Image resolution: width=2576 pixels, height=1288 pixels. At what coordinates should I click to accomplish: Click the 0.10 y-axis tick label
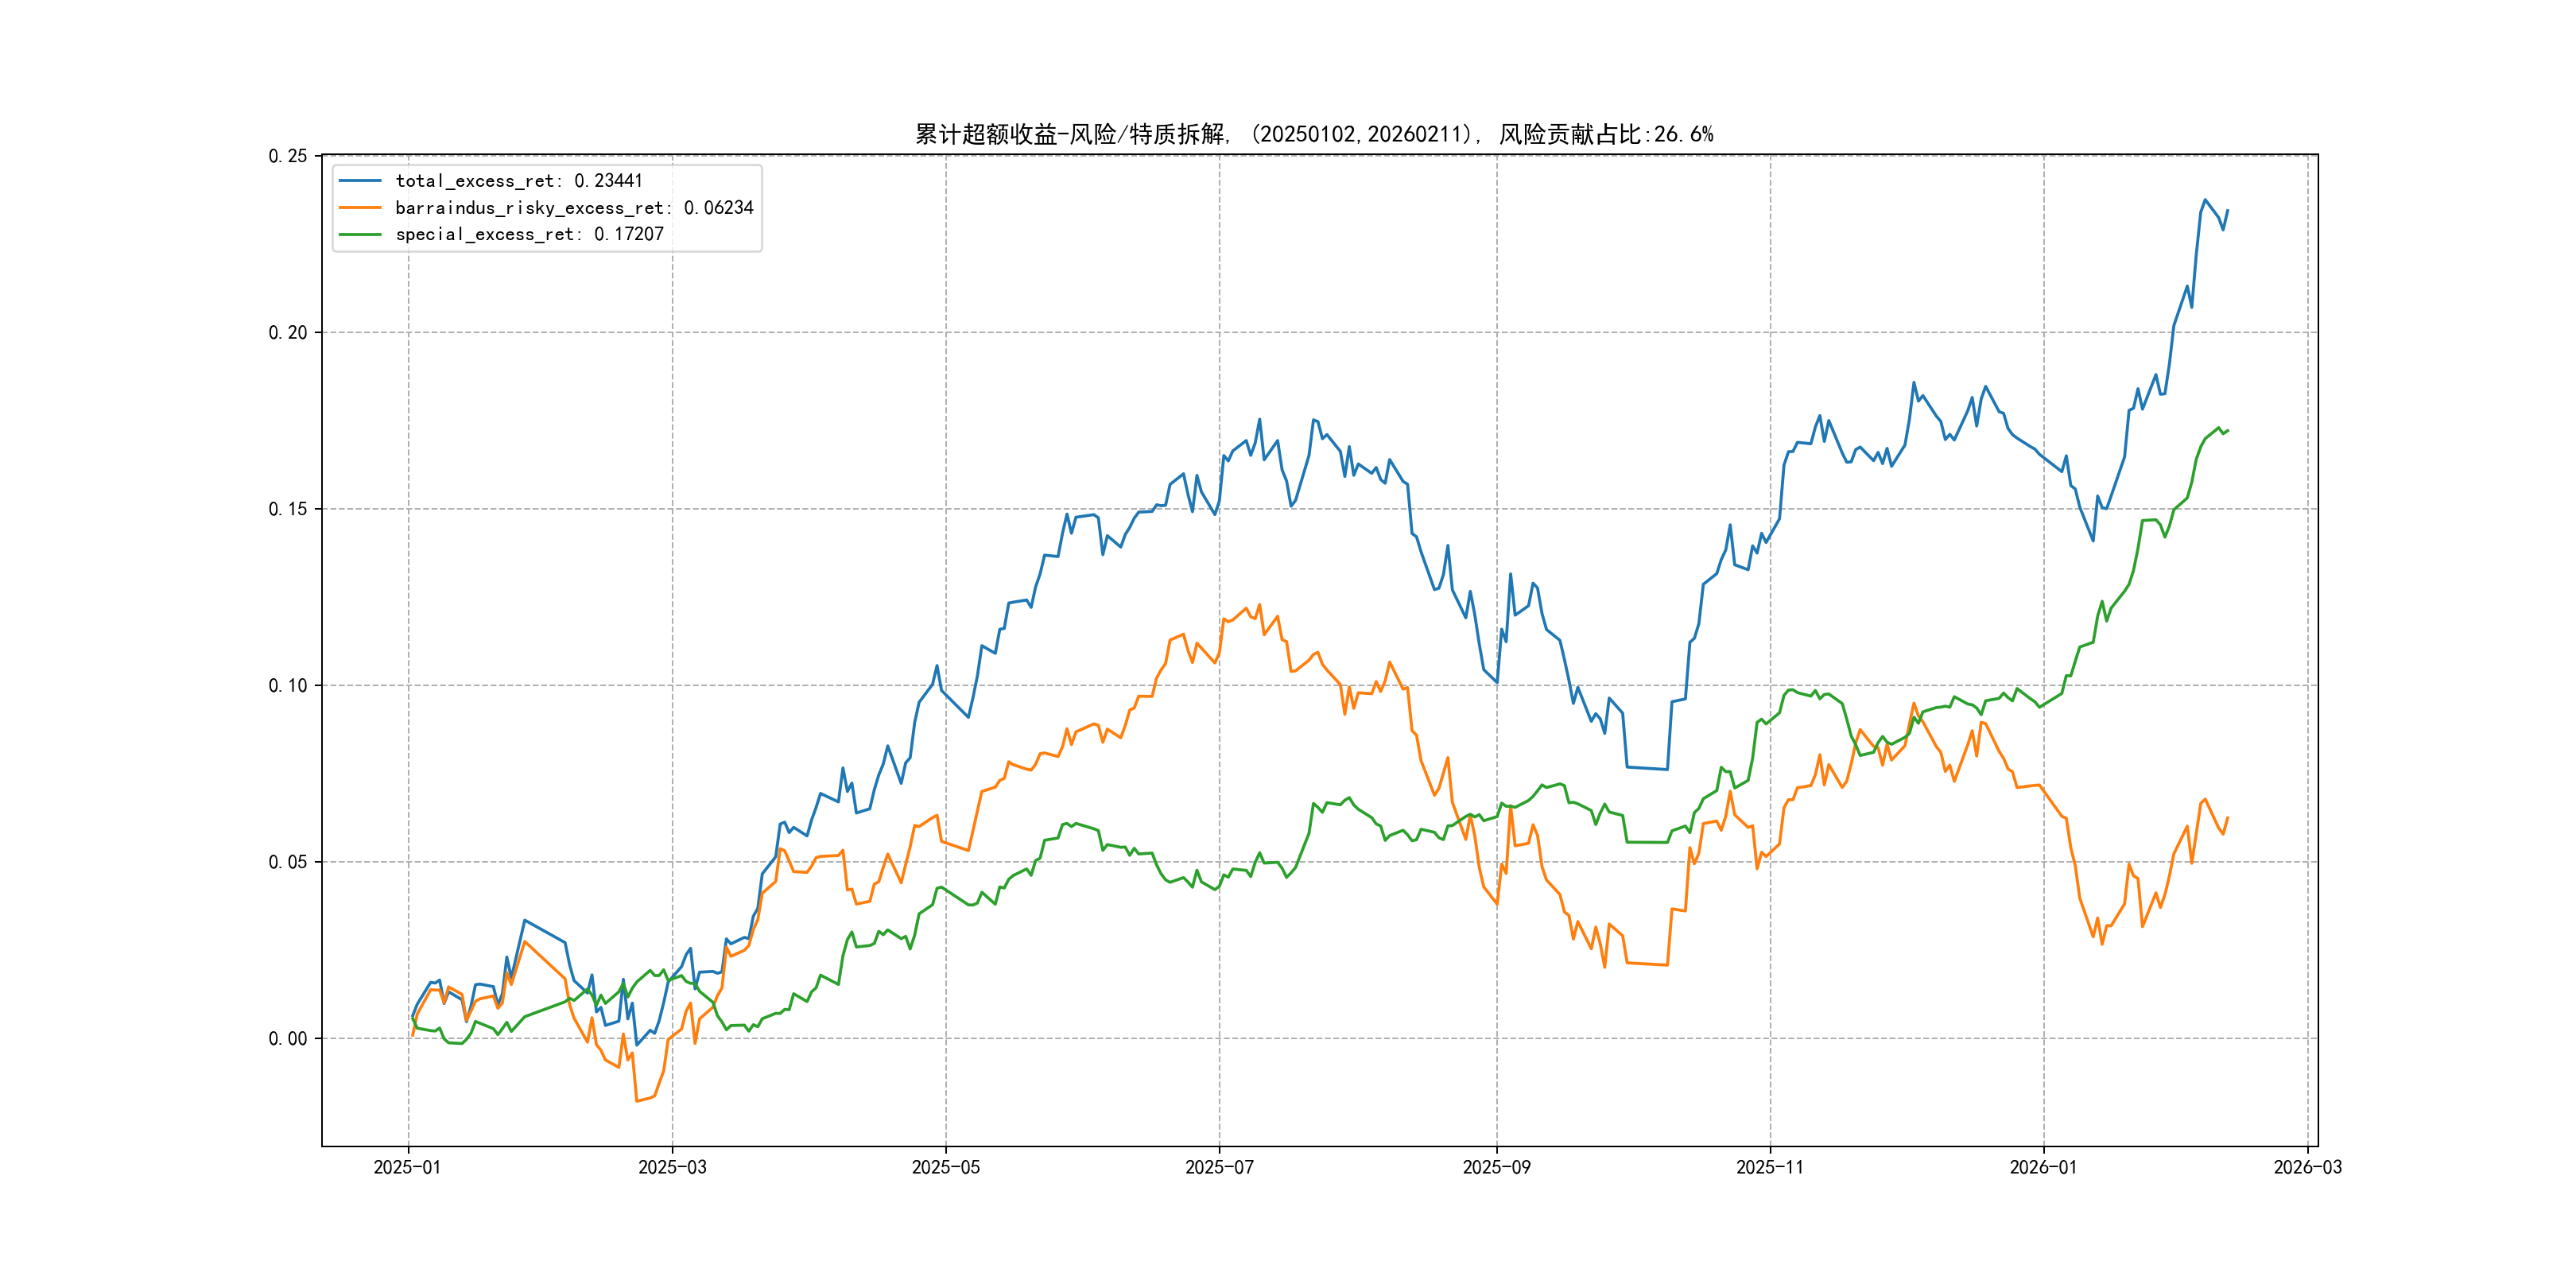coord(288,686)
